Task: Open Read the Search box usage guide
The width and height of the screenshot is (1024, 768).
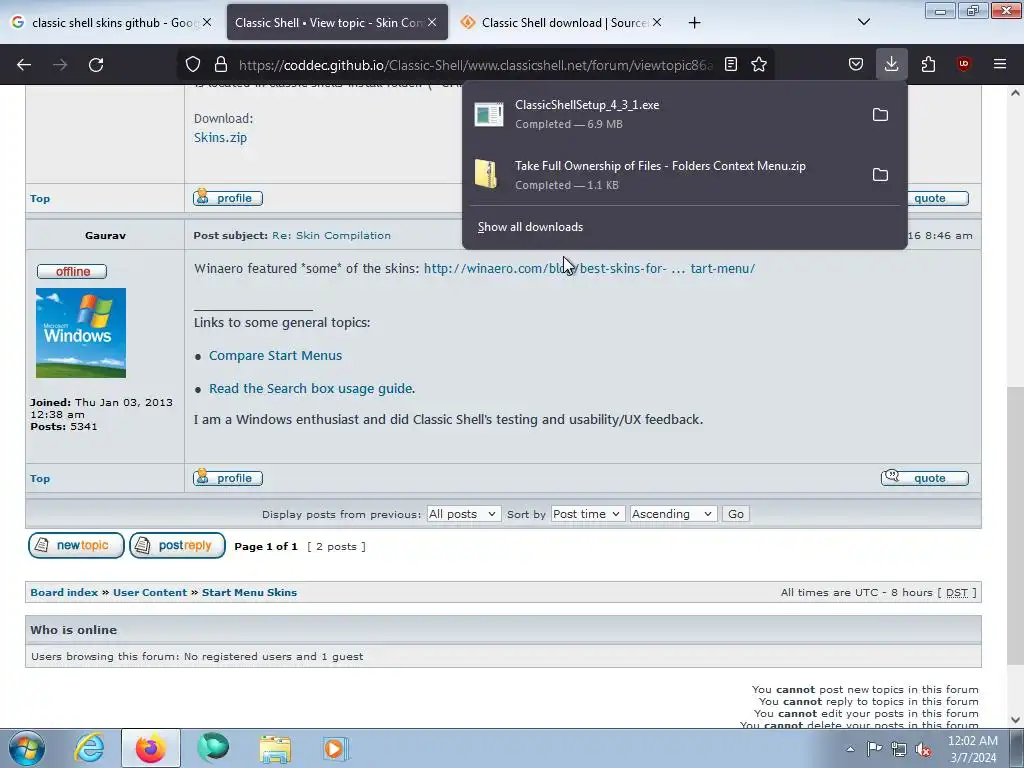Action: click(x=311, y=389)
